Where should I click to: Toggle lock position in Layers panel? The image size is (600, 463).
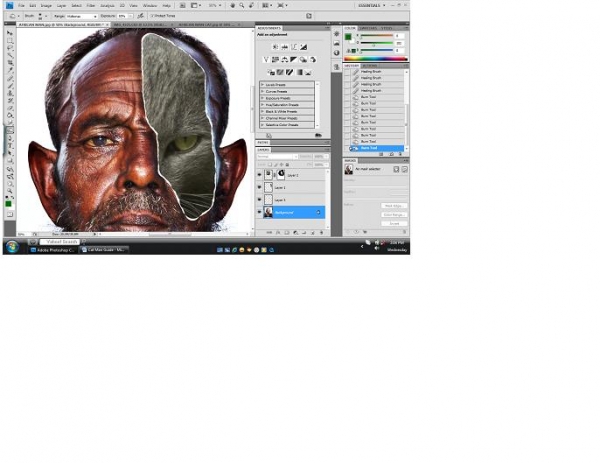[x=282, y=165]
